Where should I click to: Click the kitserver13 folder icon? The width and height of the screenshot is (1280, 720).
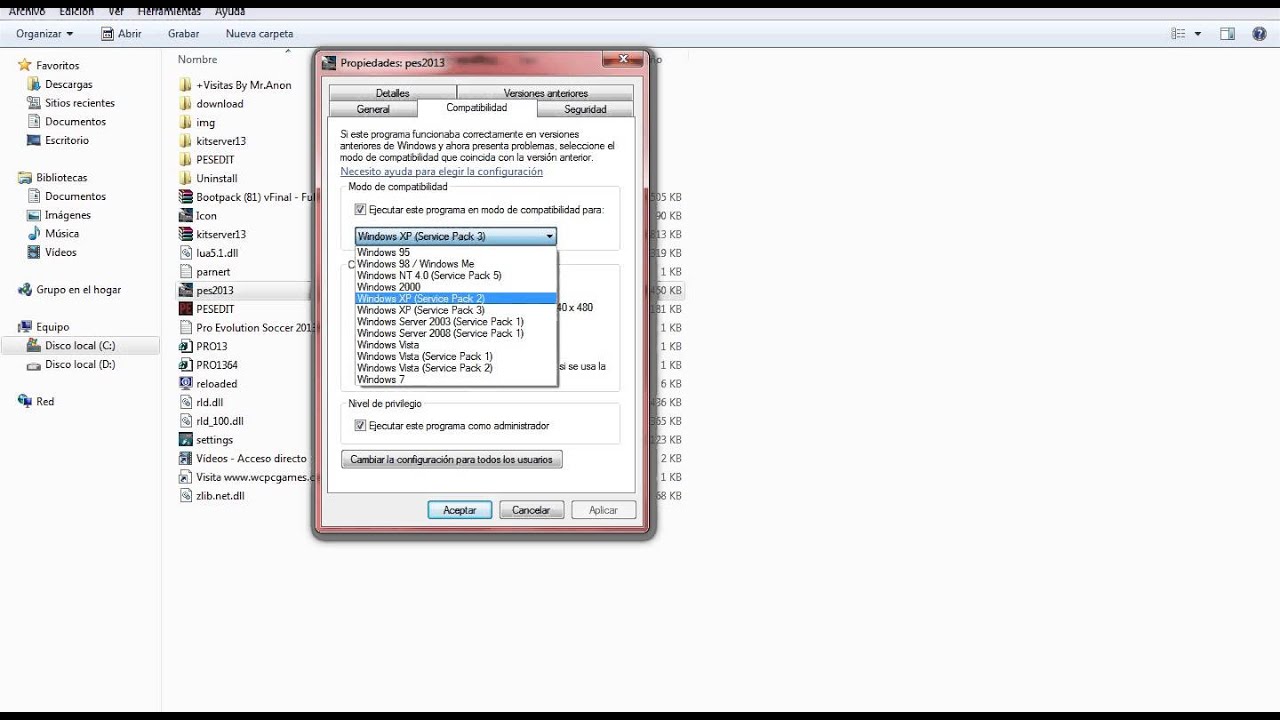(186, 141)
